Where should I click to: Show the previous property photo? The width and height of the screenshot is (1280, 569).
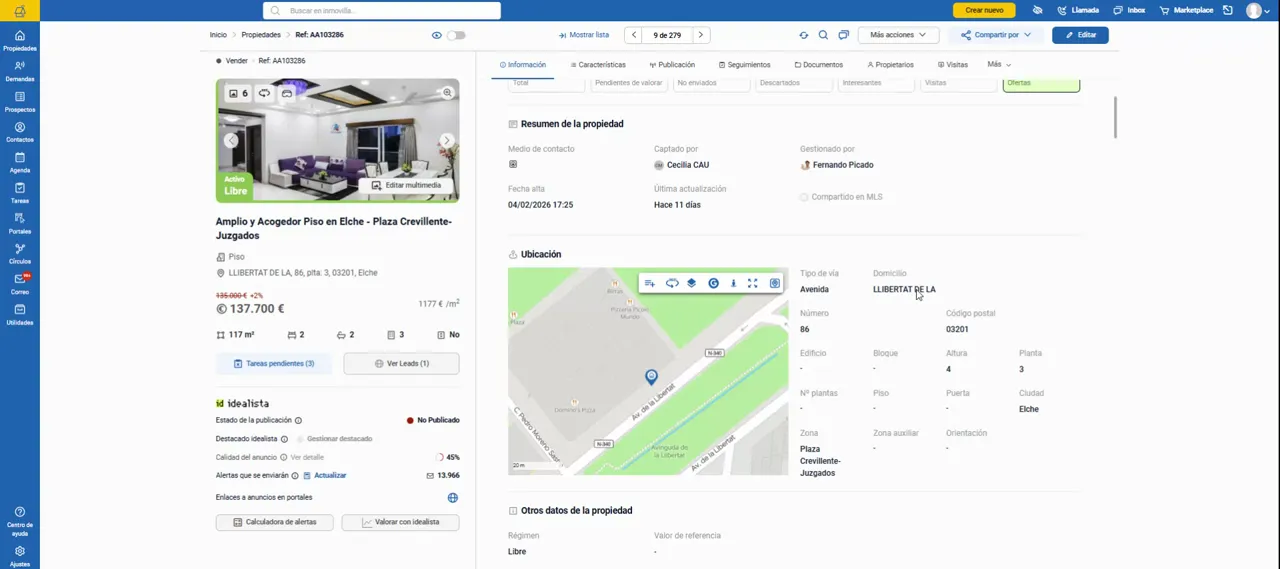point(230,141)
